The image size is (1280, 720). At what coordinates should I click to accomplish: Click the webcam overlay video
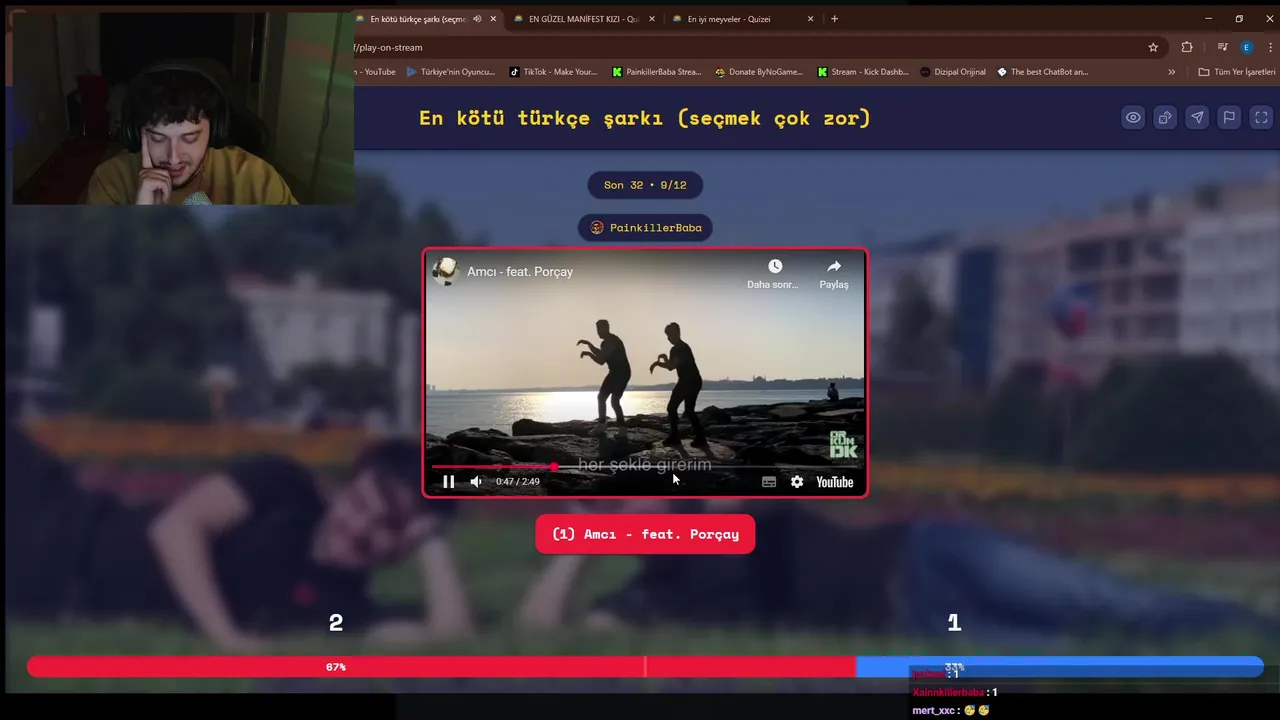pyautogui.click(x=183, y=109)
